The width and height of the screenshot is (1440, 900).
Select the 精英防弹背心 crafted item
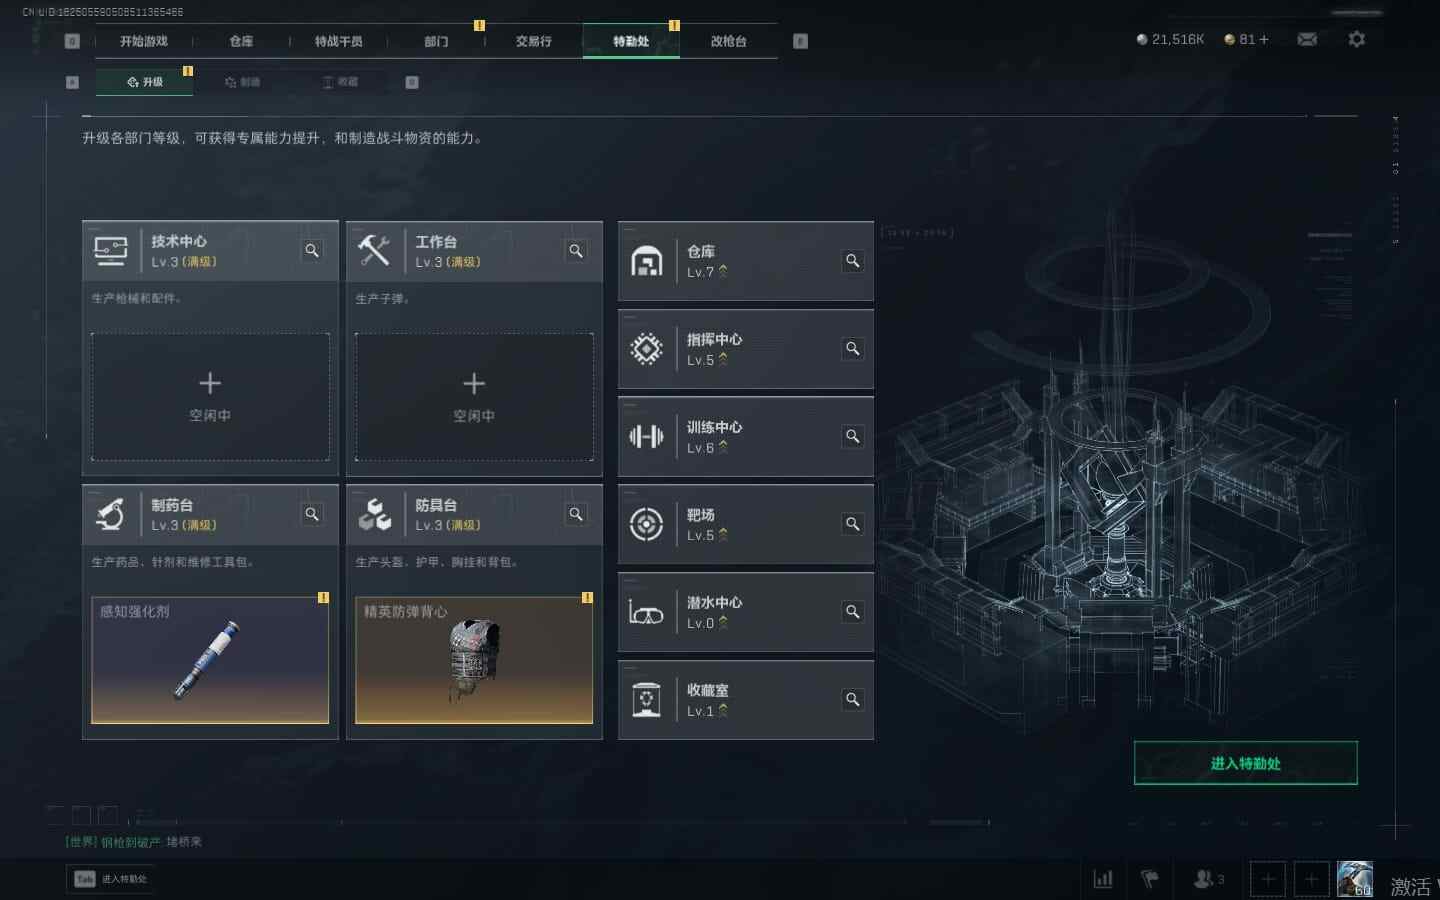click(474, 660)
